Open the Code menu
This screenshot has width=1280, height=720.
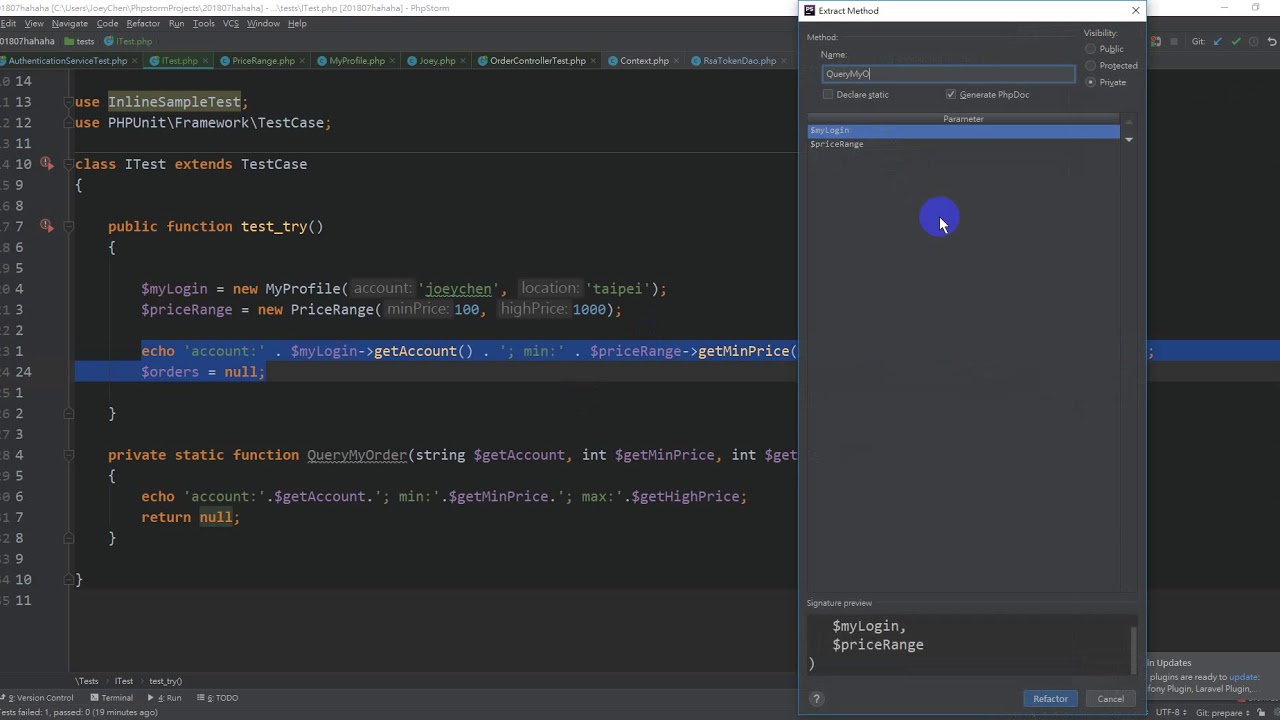coord(108,23)
